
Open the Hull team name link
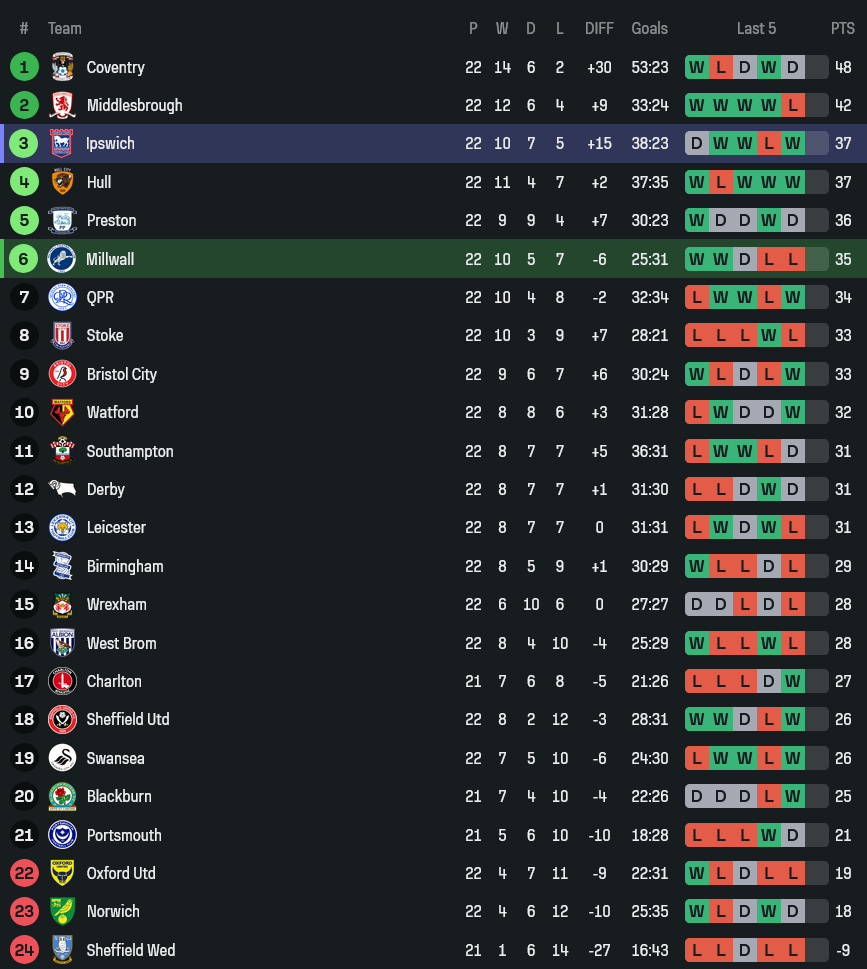99,182
